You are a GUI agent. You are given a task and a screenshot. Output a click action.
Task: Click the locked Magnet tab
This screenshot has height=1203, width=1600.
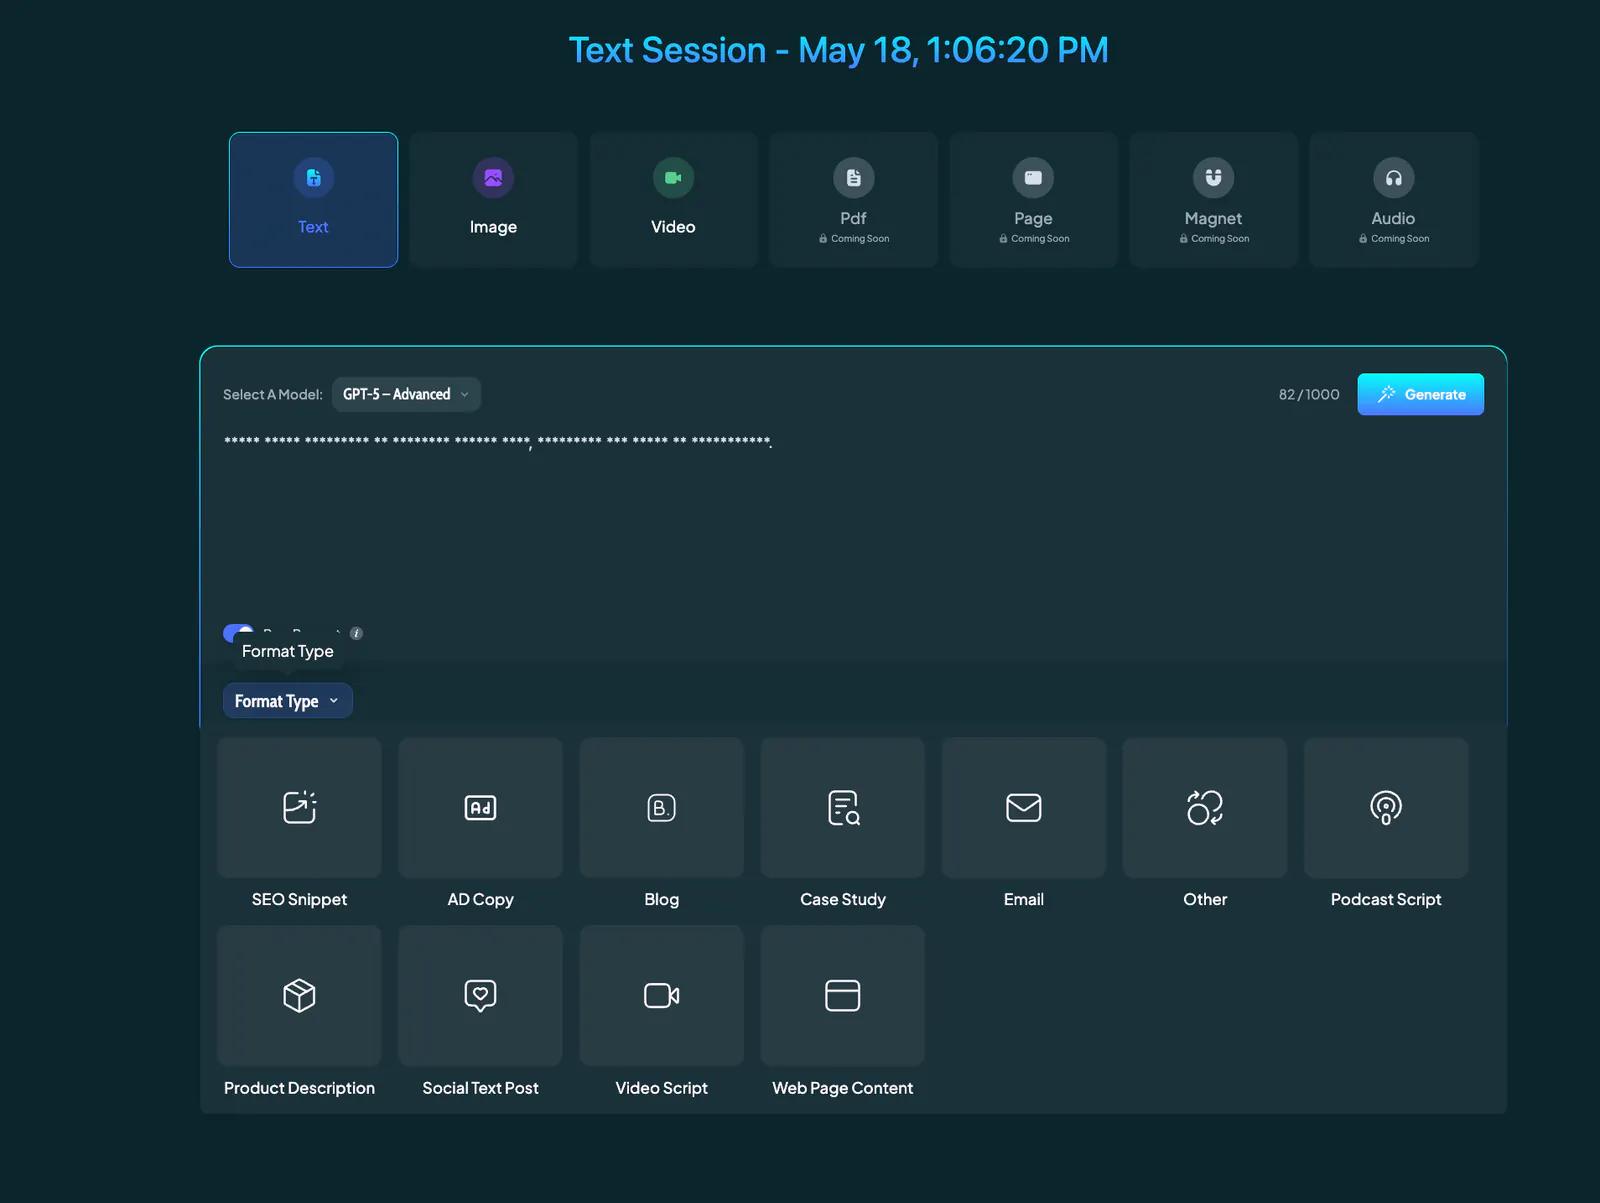(x=1213, y=200)
